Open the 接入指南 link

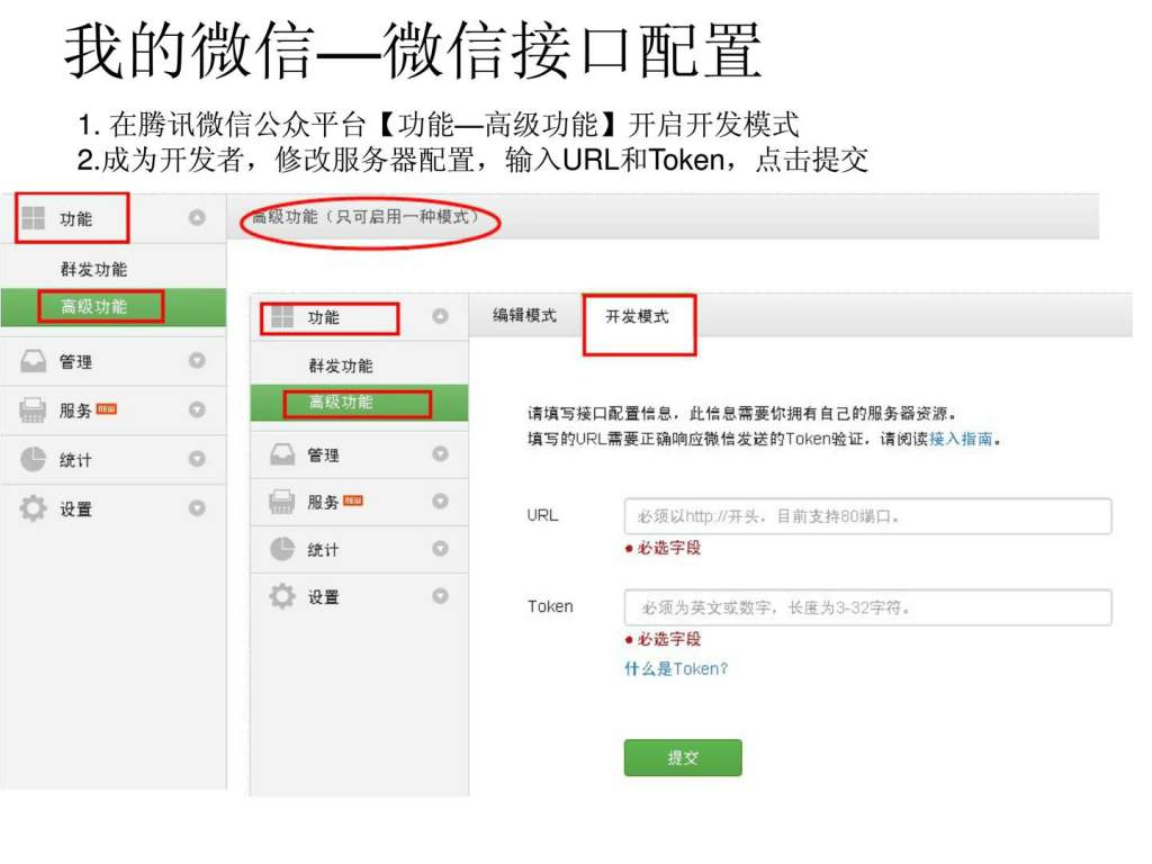point(961,439)
